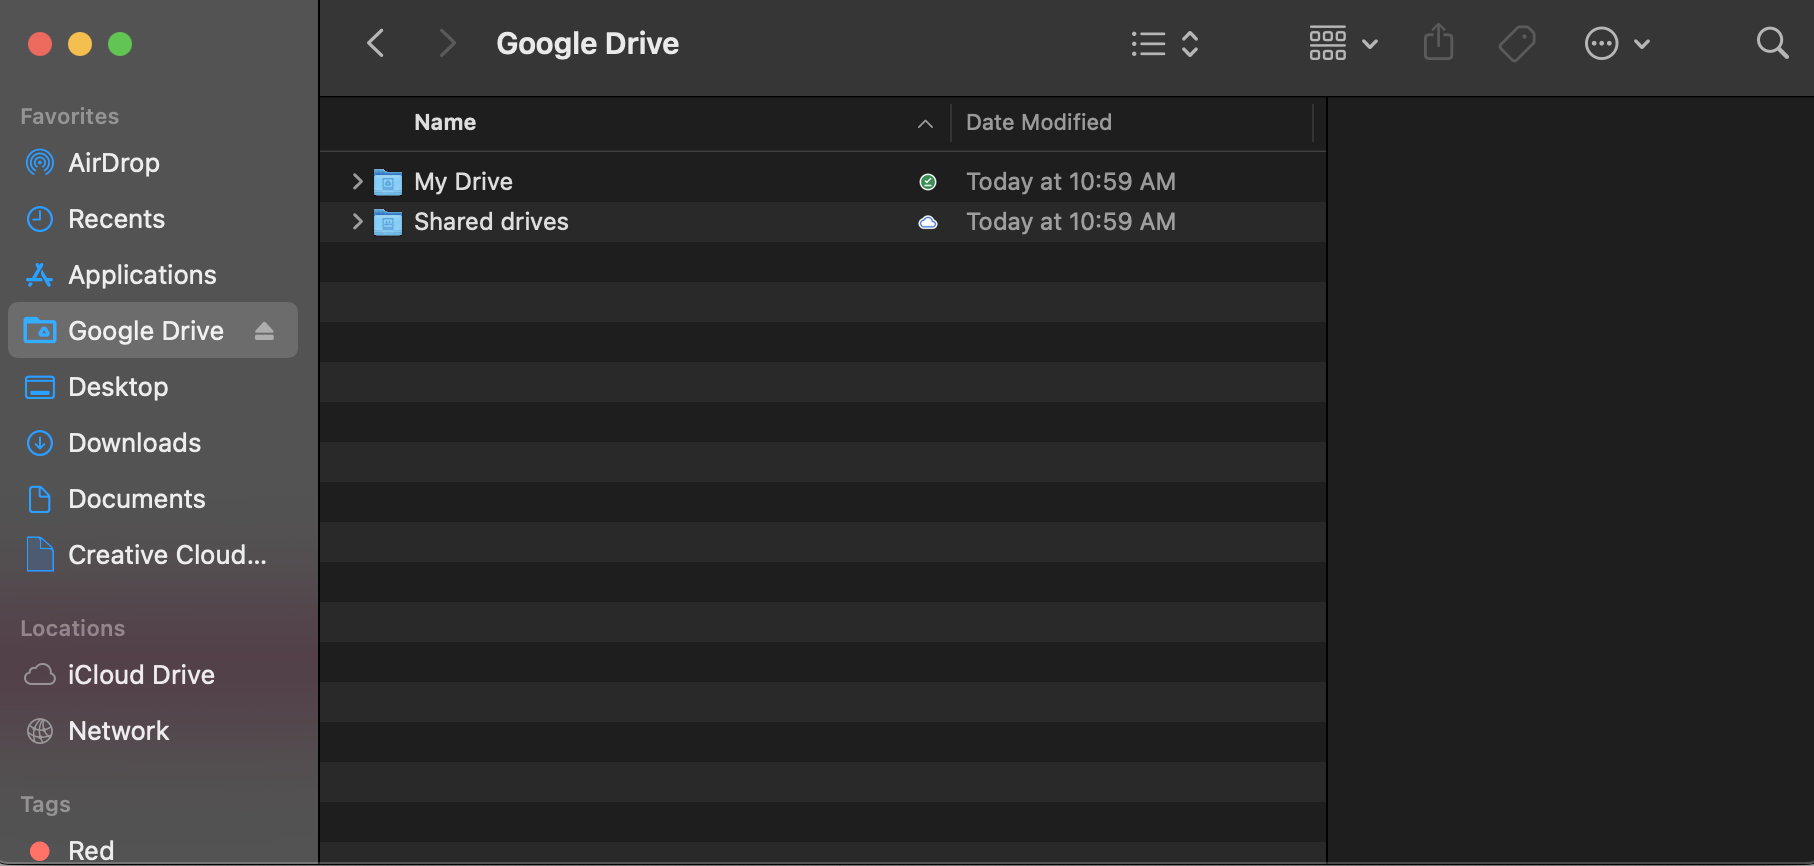Click the cloud status badge on Shared drives

coord(928,222)
